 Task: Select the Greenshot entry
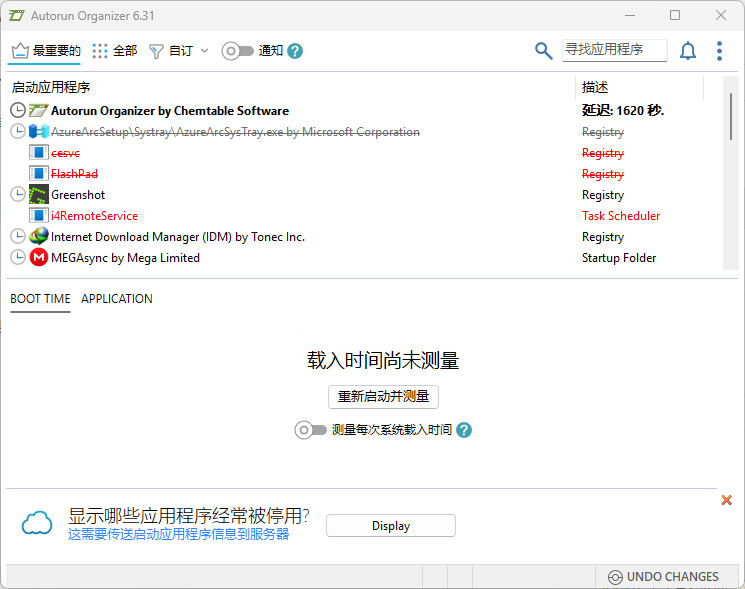[78, 195]
